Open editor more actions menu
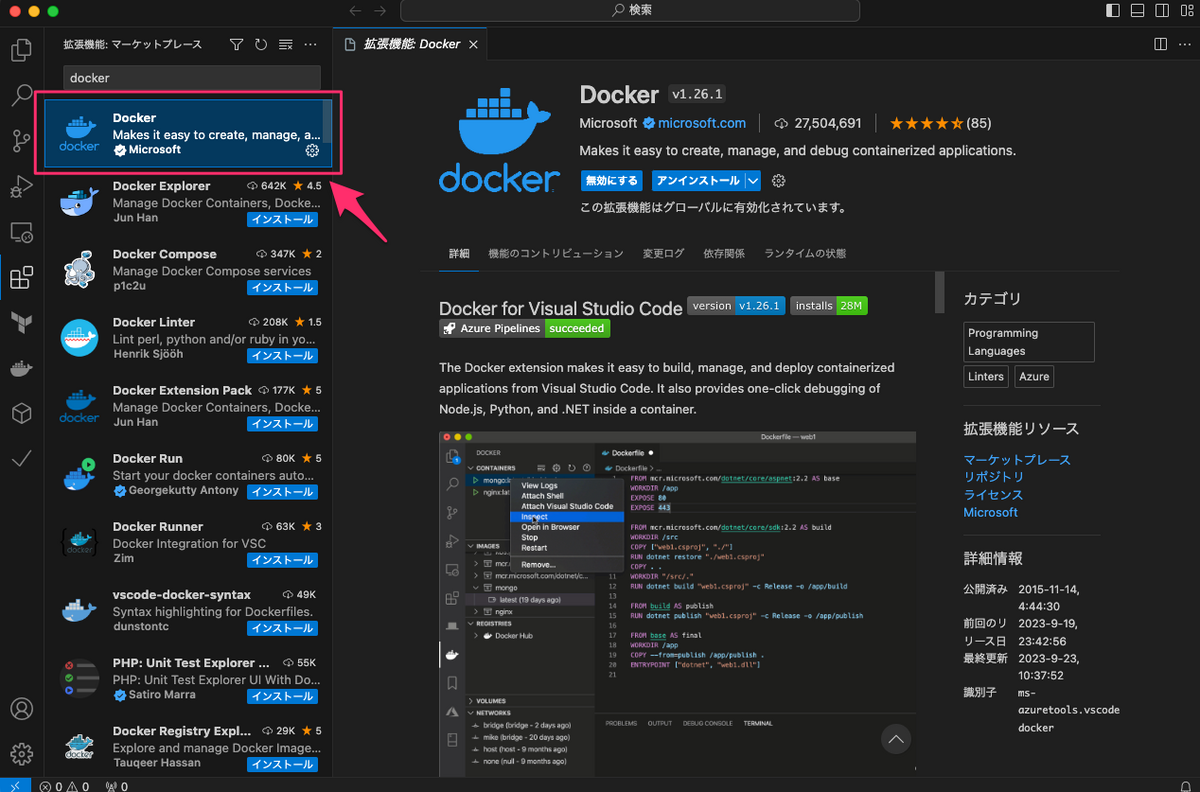 1184,44
